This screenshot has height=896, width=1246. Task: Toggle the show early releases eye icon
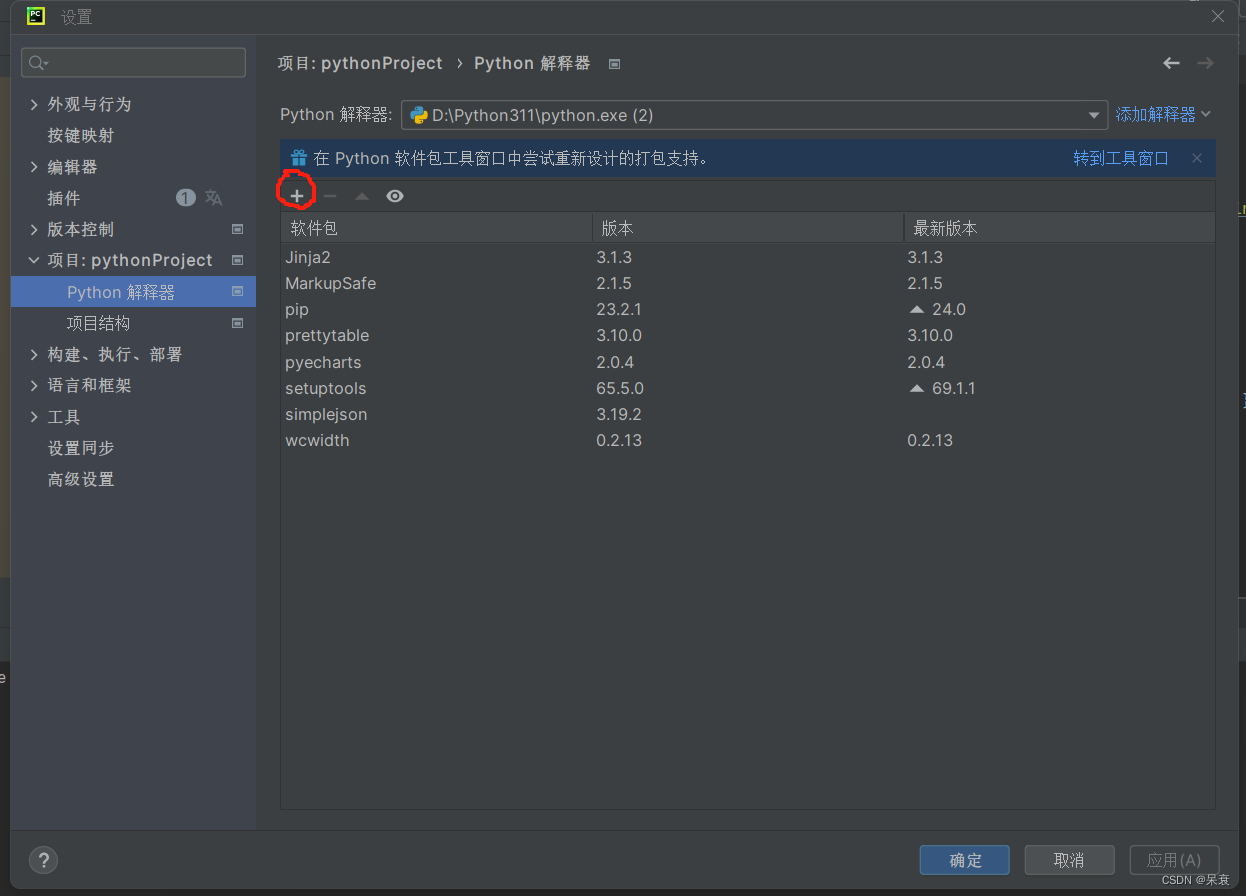(395, 196)
